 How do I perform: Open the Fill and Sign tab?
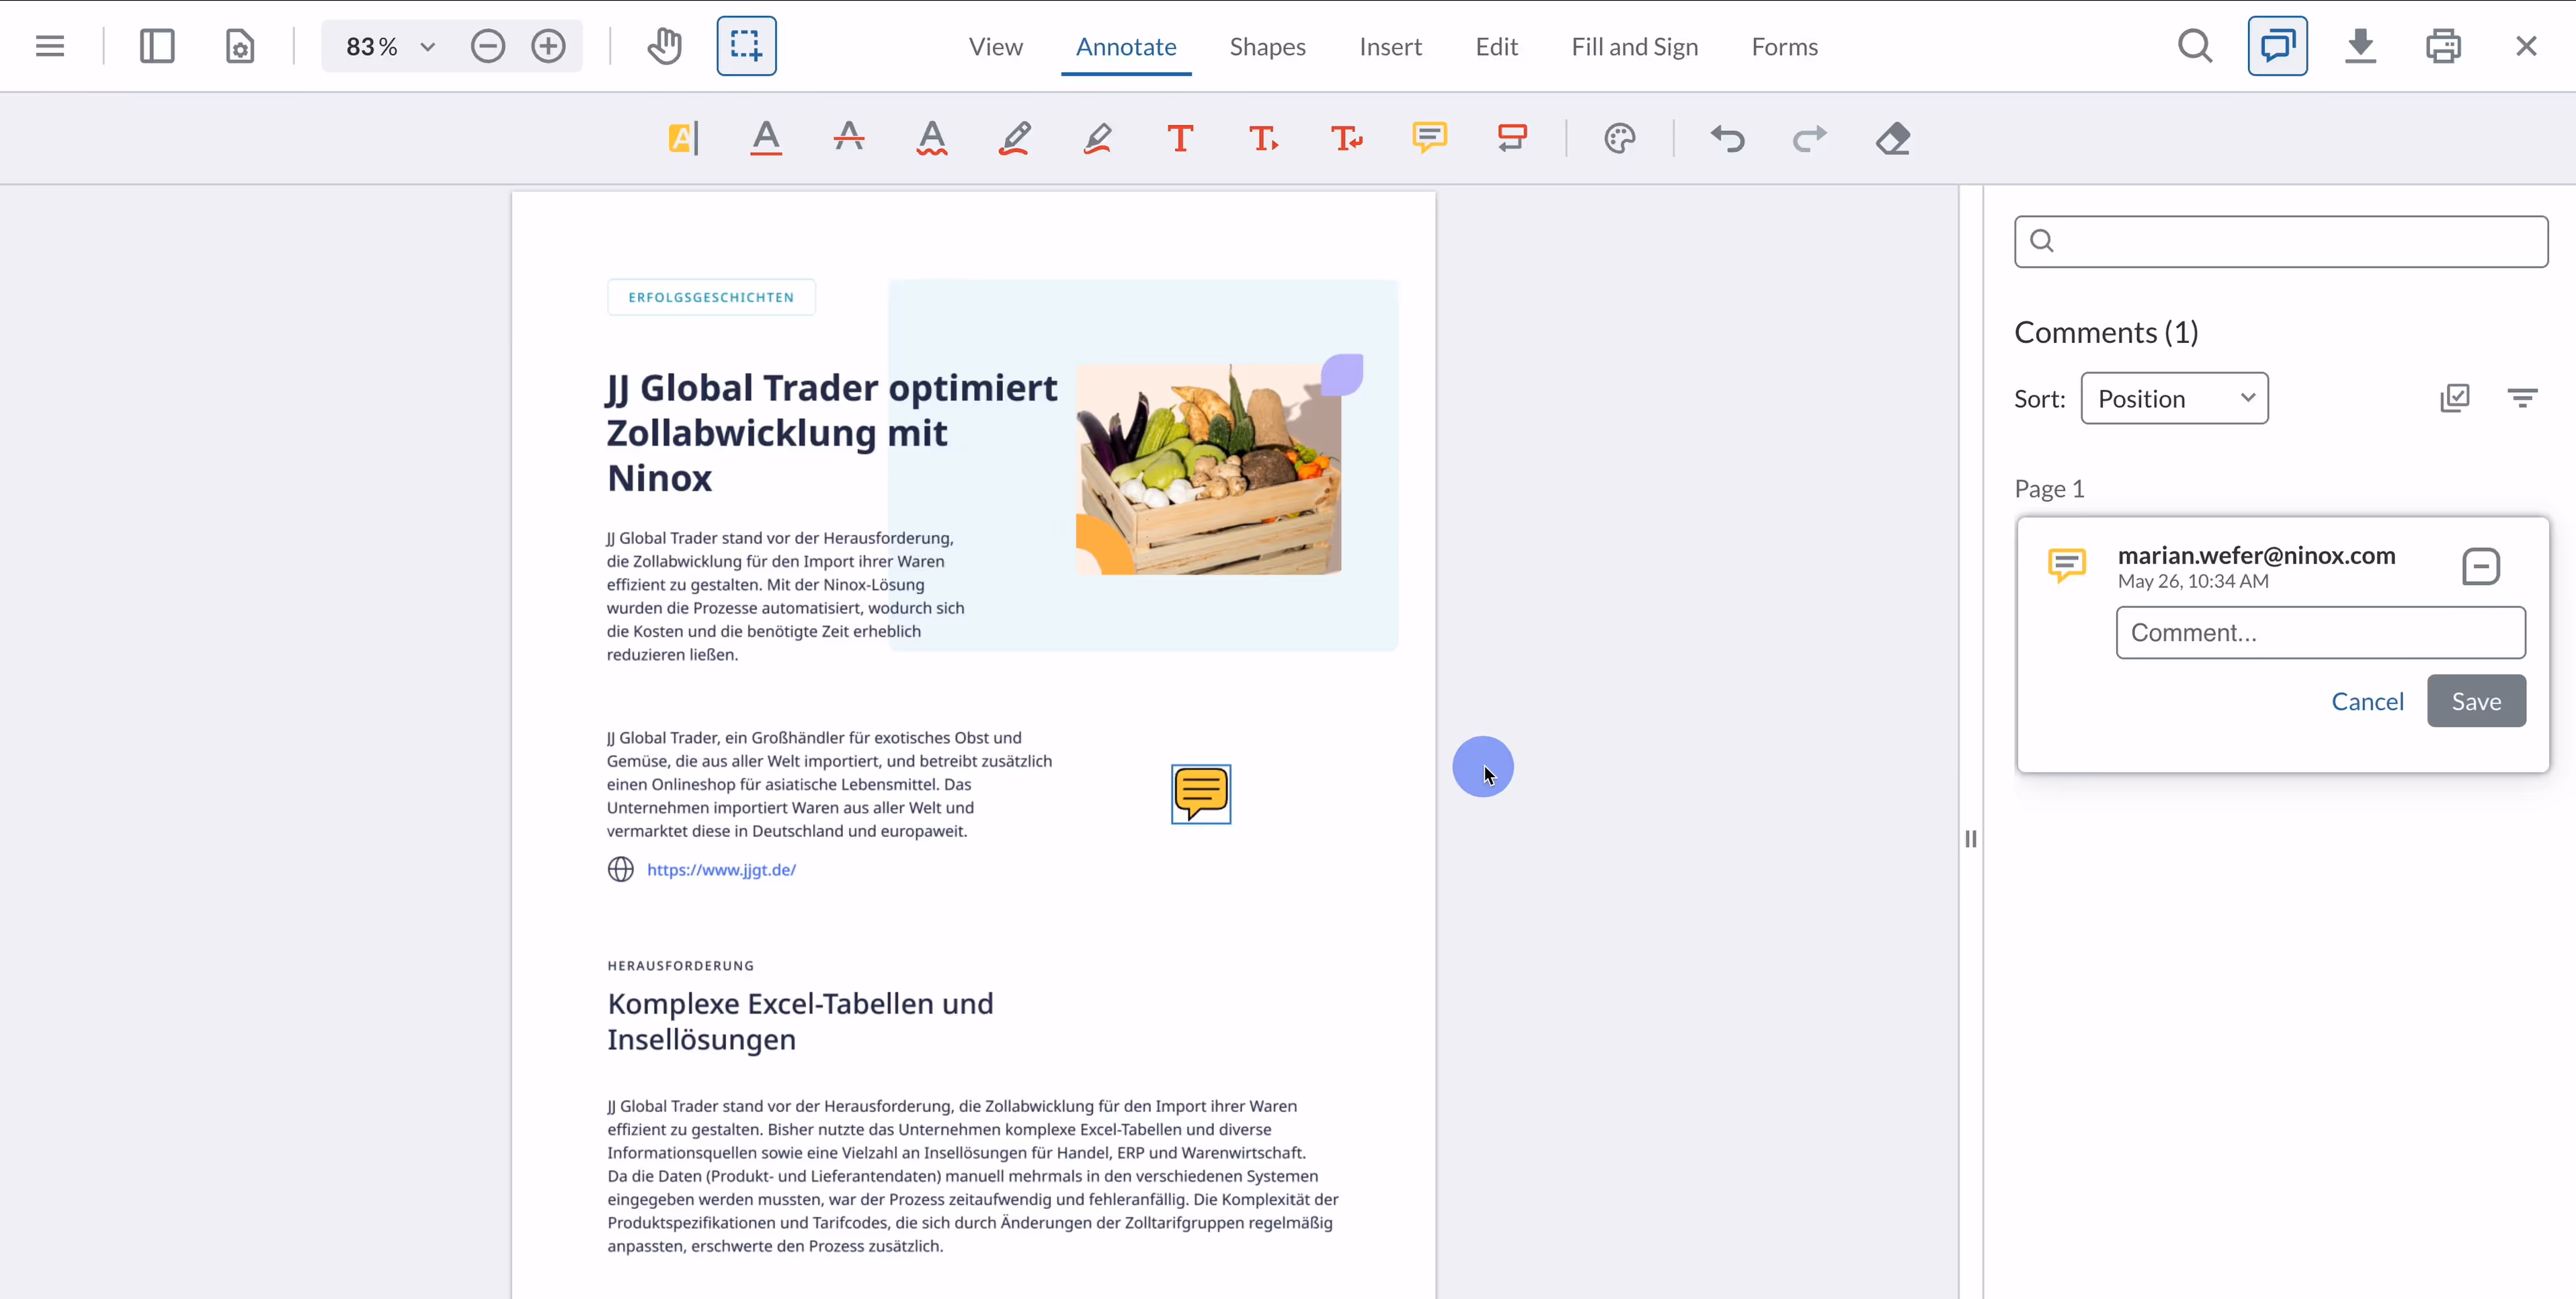pos(1634,46)
